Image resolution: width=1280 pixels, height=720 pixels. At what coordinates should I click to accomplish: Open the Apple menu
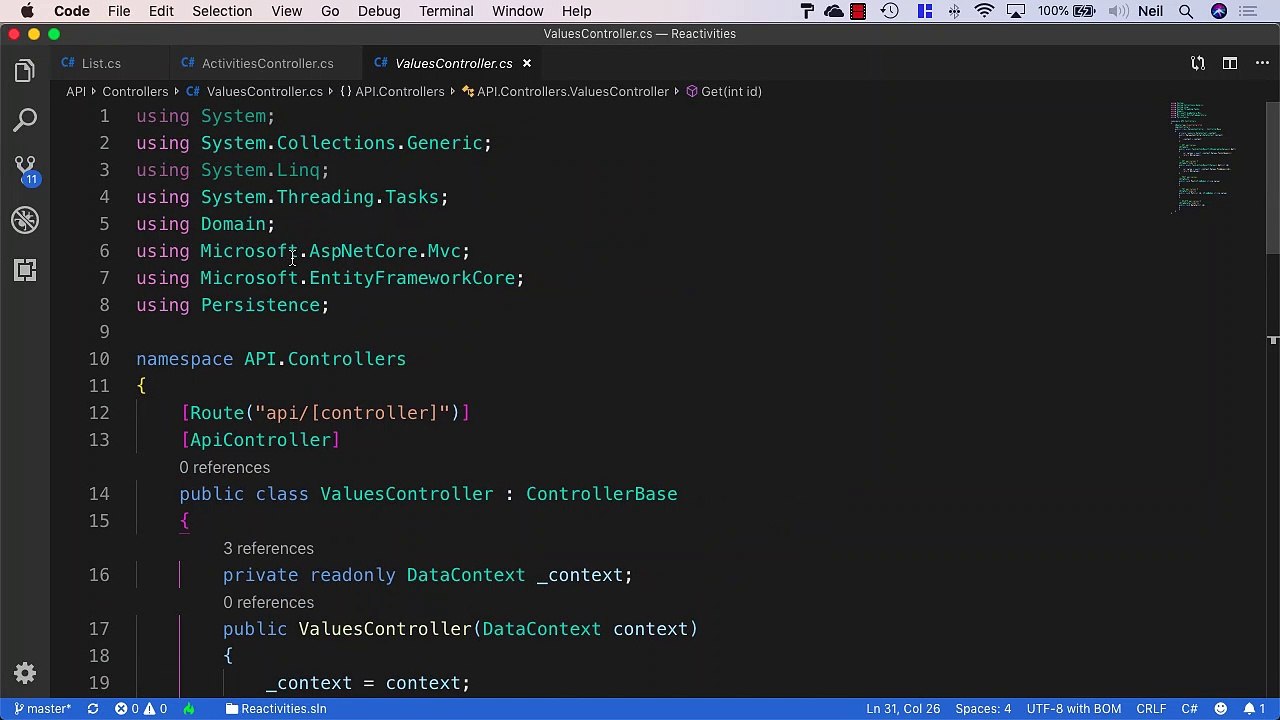28,11
